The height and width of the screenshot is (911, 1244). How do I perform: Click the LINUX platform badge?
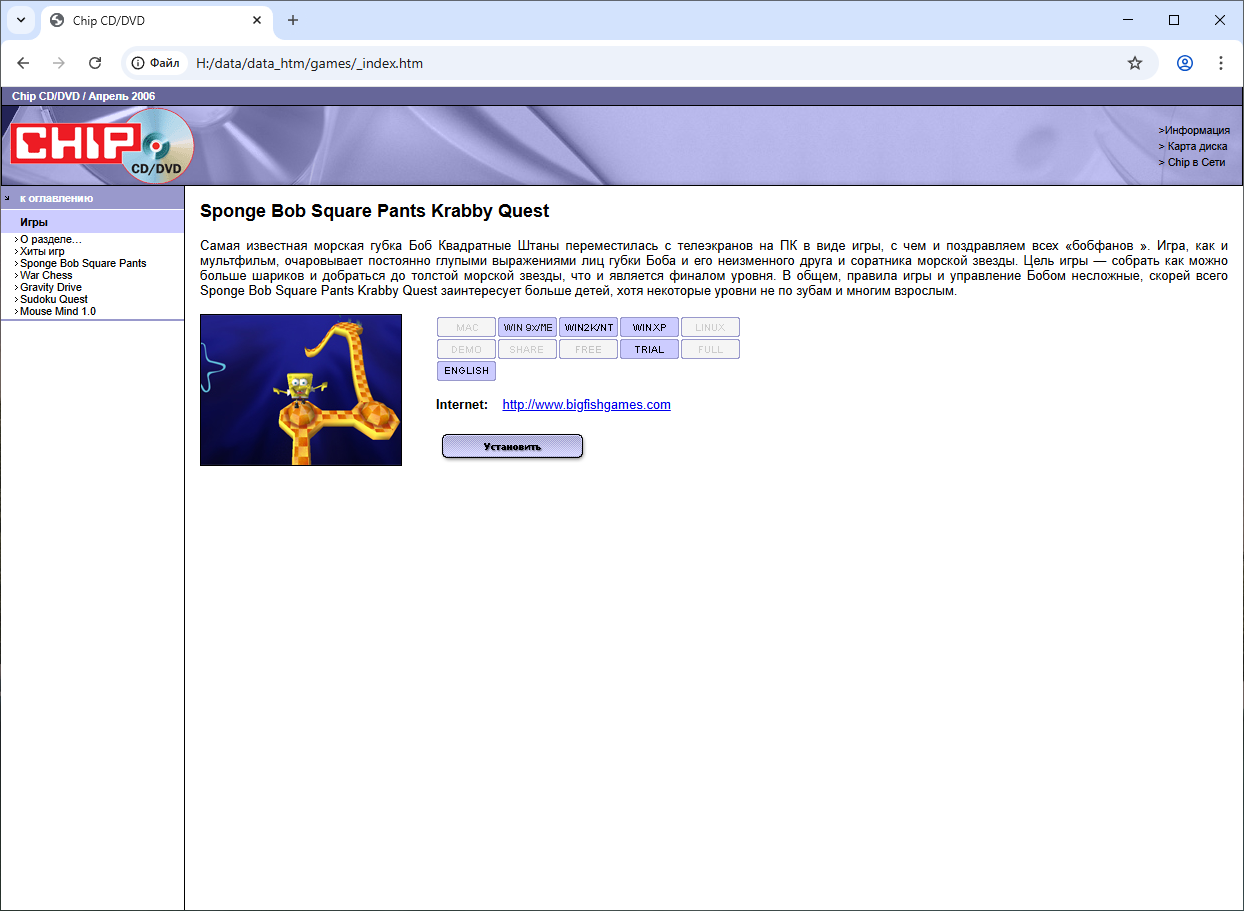tap(710, 327)
